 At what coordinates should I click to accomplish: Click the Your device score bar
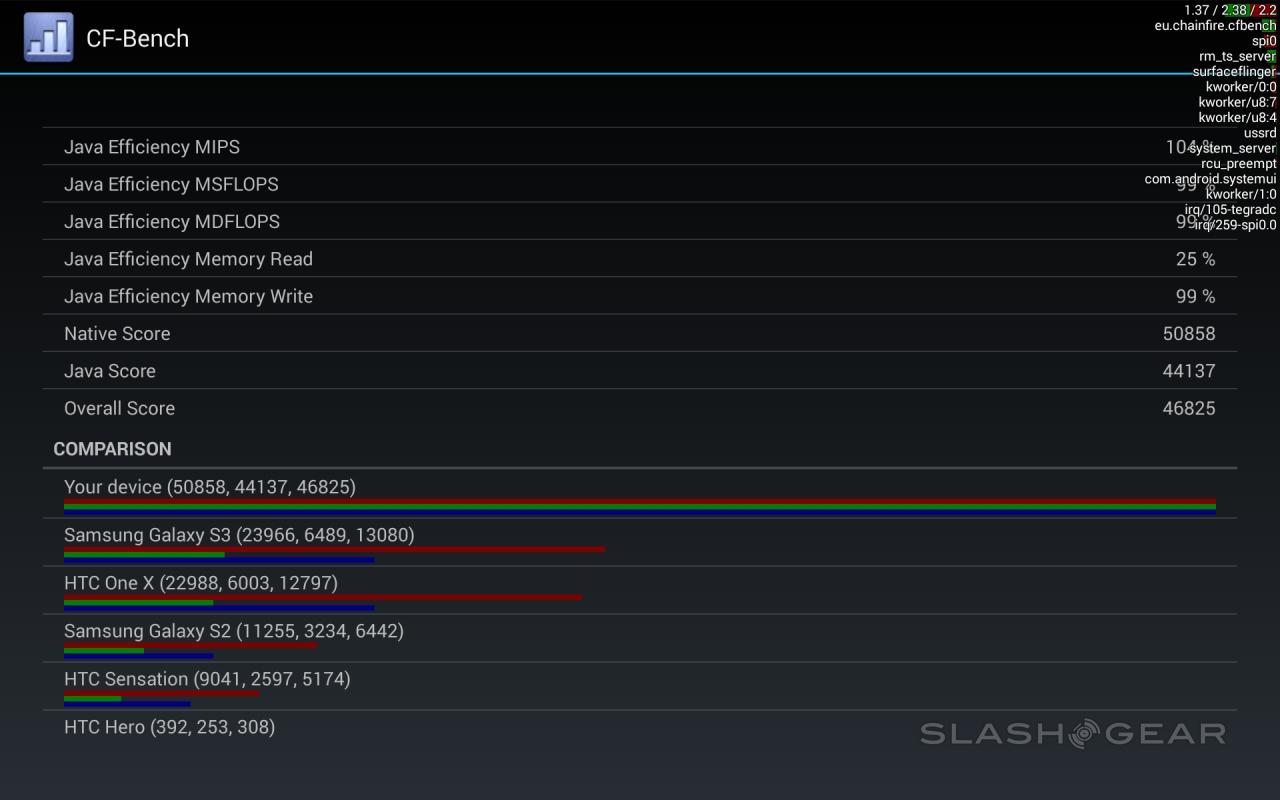click(x=640, y=507)
